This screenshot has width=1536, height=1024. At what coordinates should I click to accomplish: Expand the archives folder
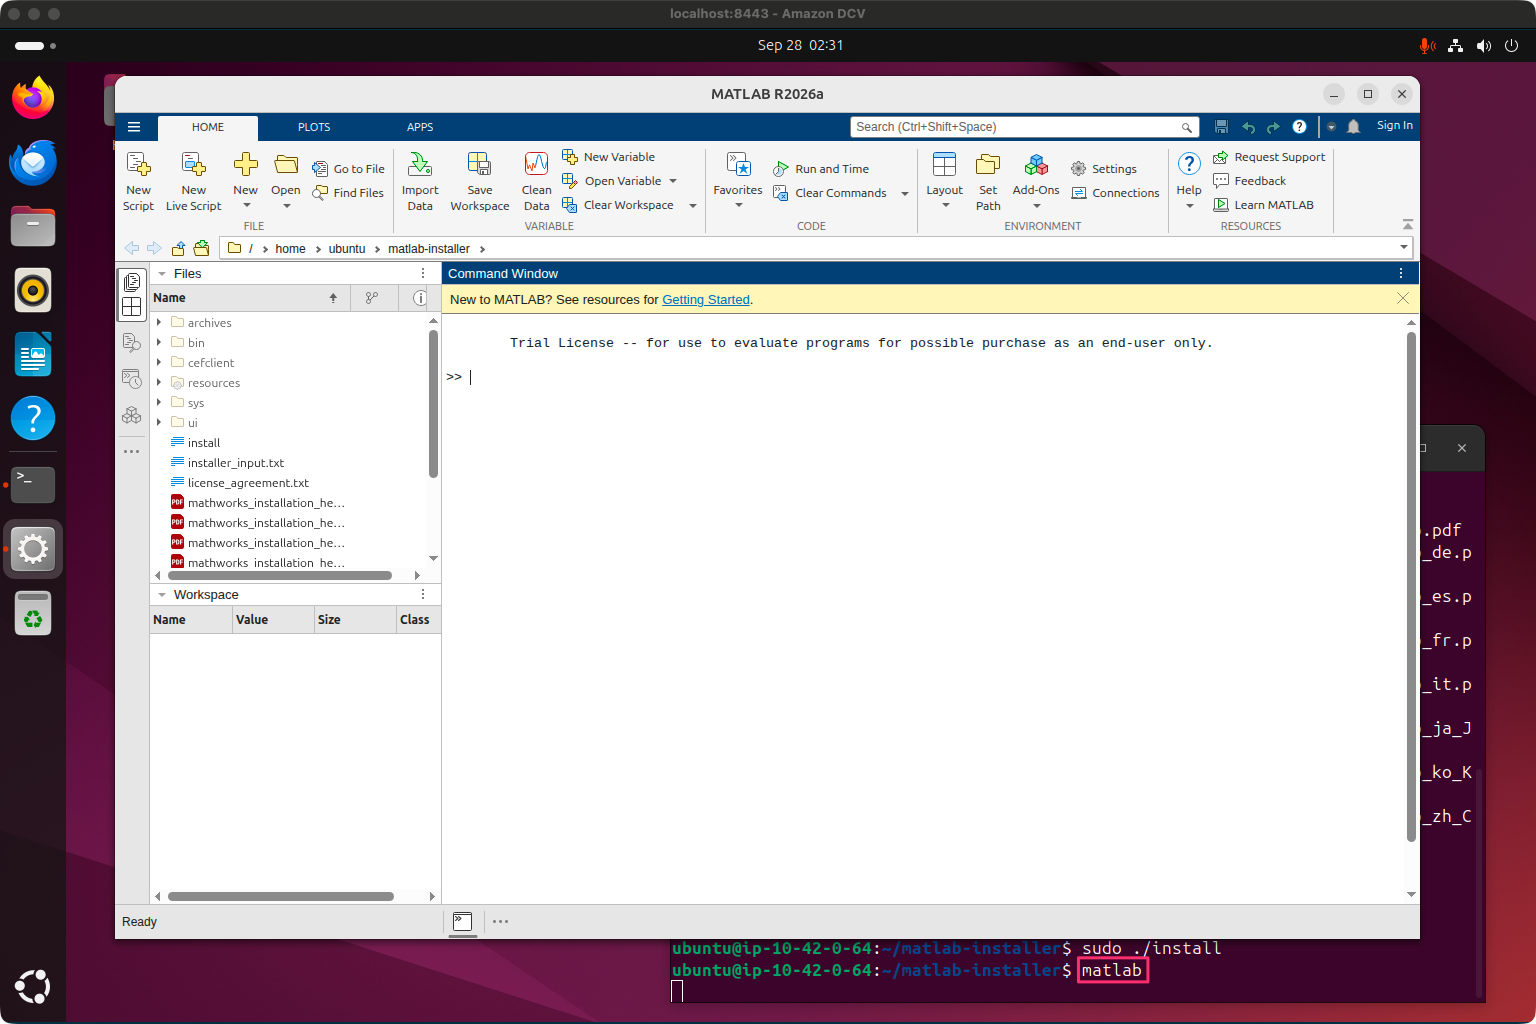159,322
